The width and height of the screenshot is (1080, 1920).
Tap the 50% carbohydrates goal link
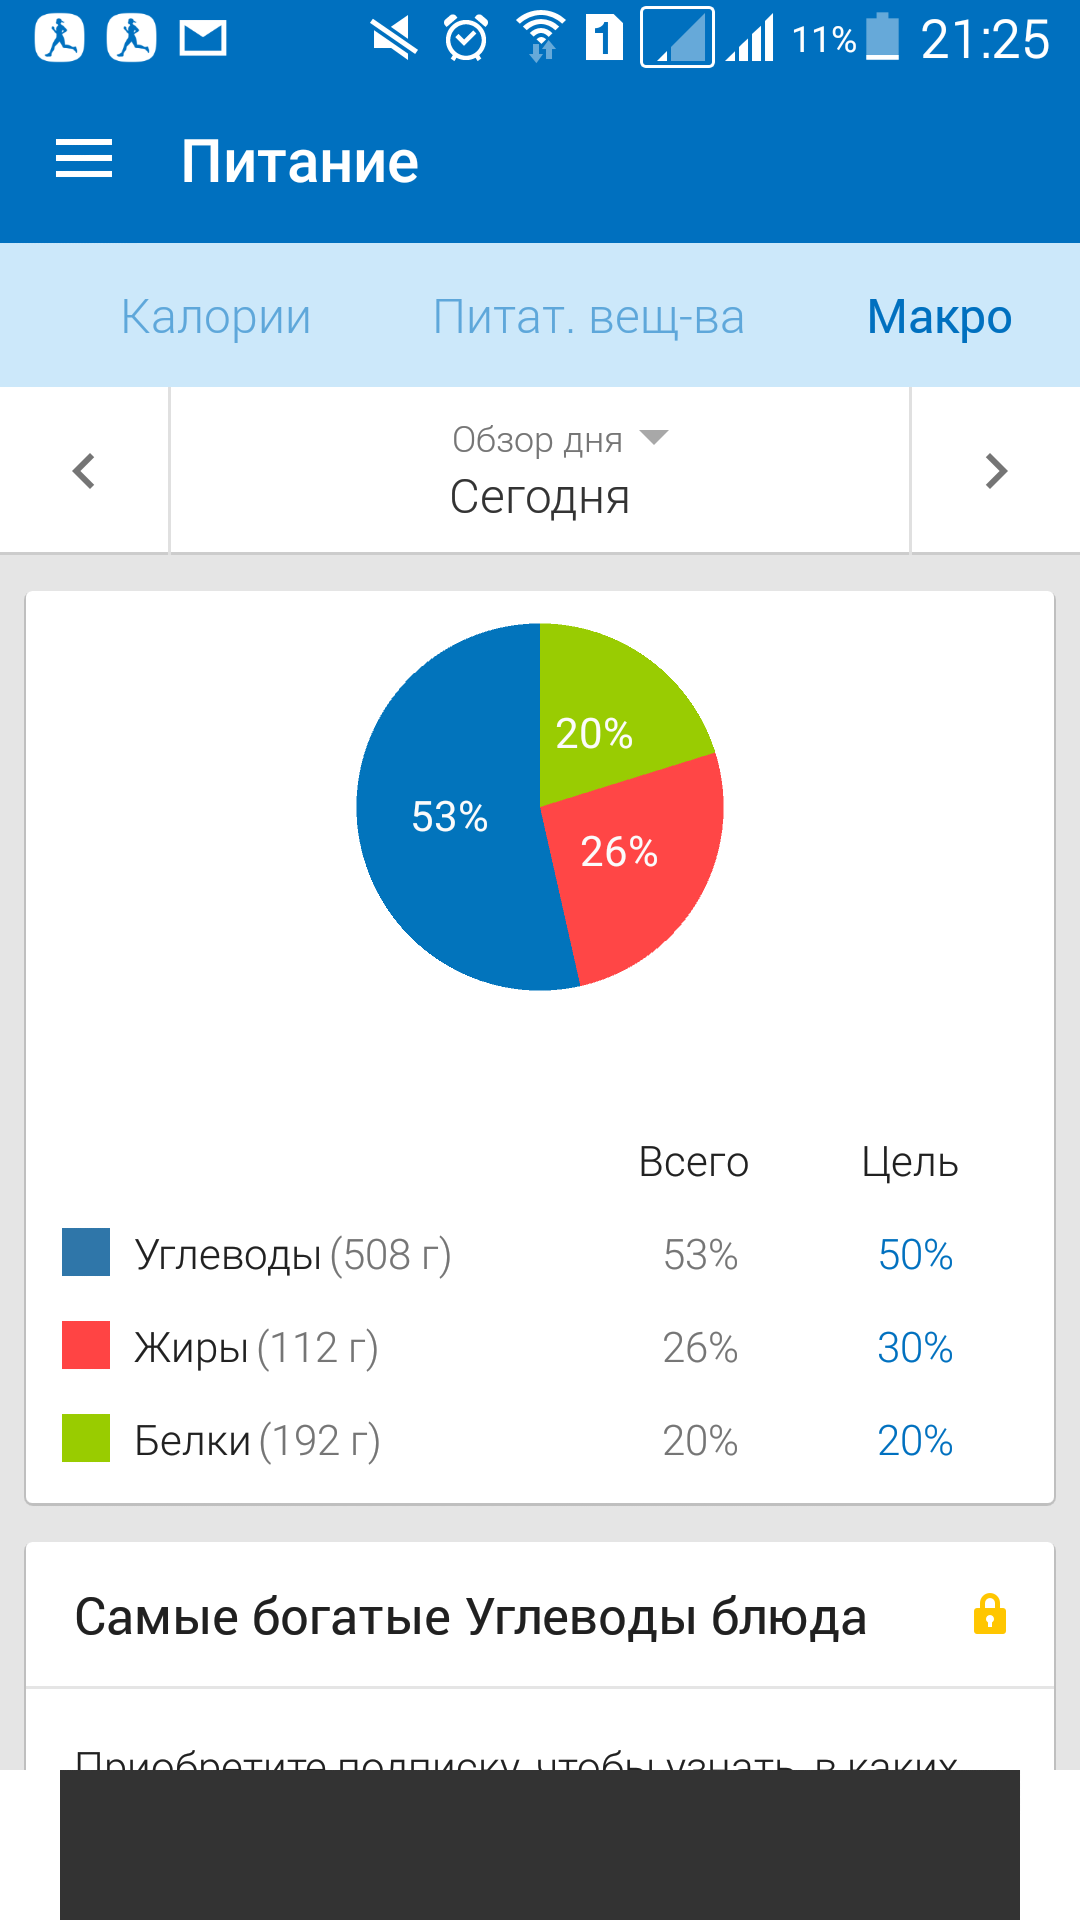(915, 1254)
